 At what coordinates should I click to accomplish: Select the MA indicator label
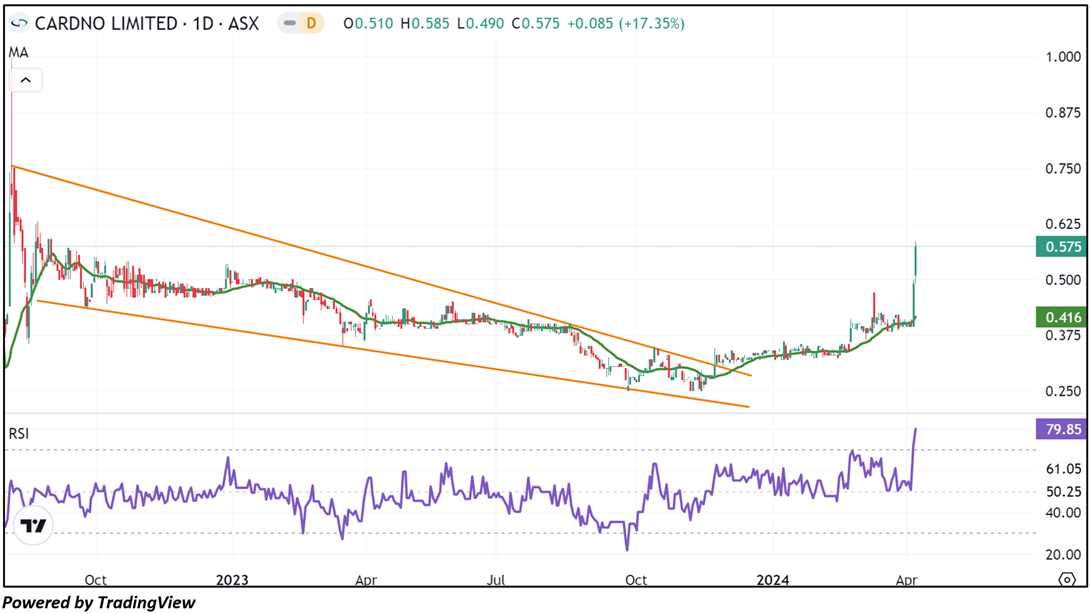18,53
